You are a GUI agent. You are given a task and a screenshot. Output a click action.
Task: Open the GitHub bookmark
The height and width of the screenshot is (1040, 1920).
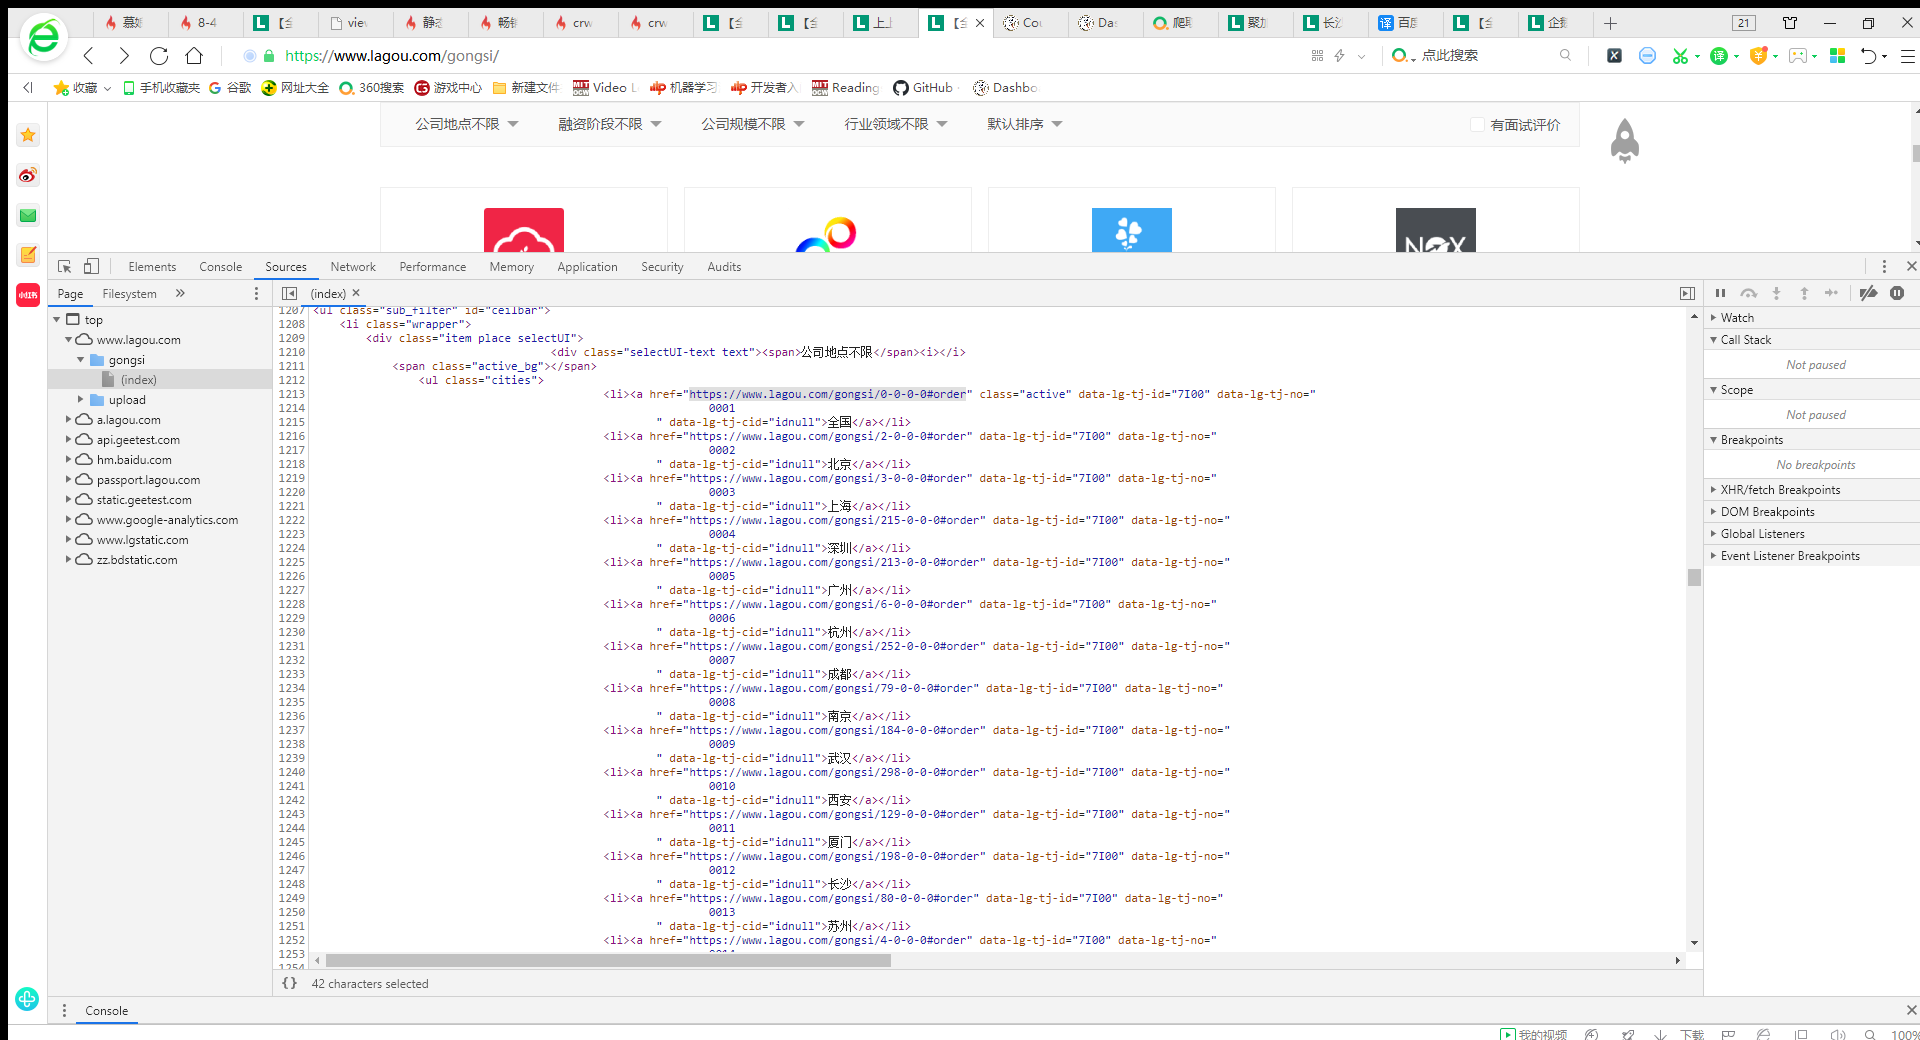pyautogui.click(x=923, y=88)
